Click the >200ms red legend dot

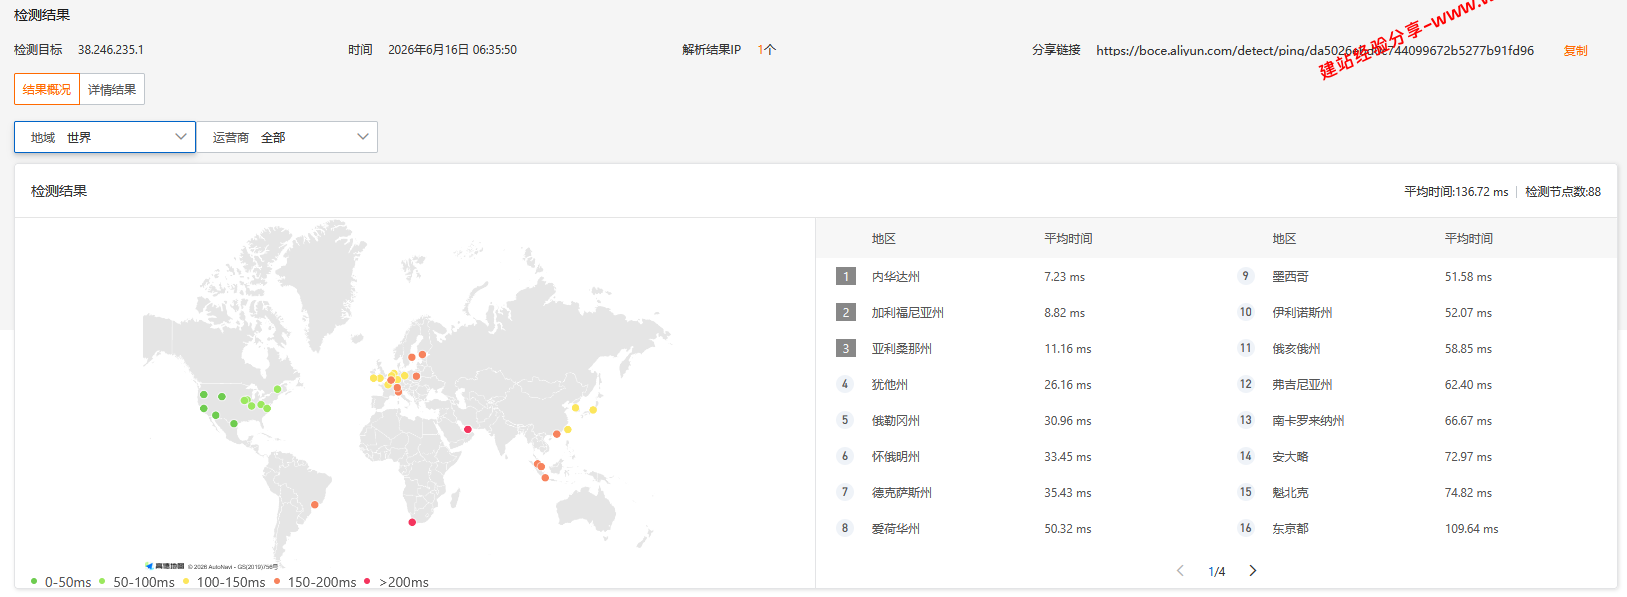tap(367, 581)
